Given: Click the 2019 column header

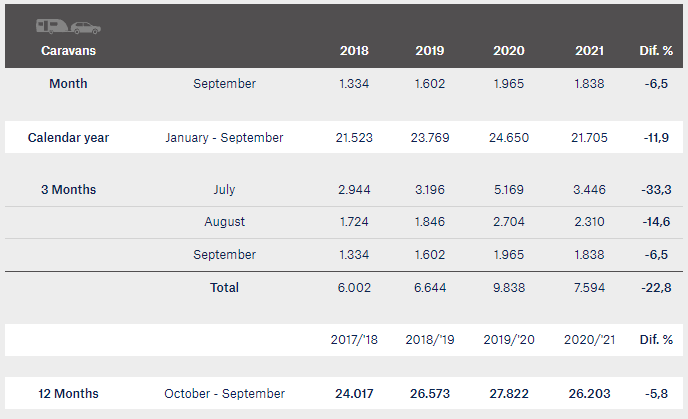Looking at the screenshot, I should [x=430, y=51].
